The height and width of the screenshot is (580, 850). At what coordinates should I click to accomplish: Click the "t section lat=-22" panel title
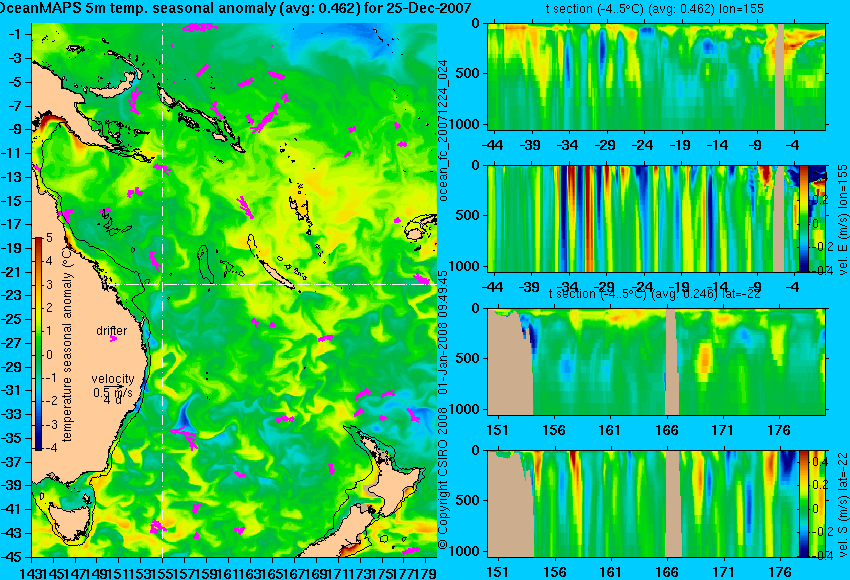pyautogui.click(x=654, y=294)
